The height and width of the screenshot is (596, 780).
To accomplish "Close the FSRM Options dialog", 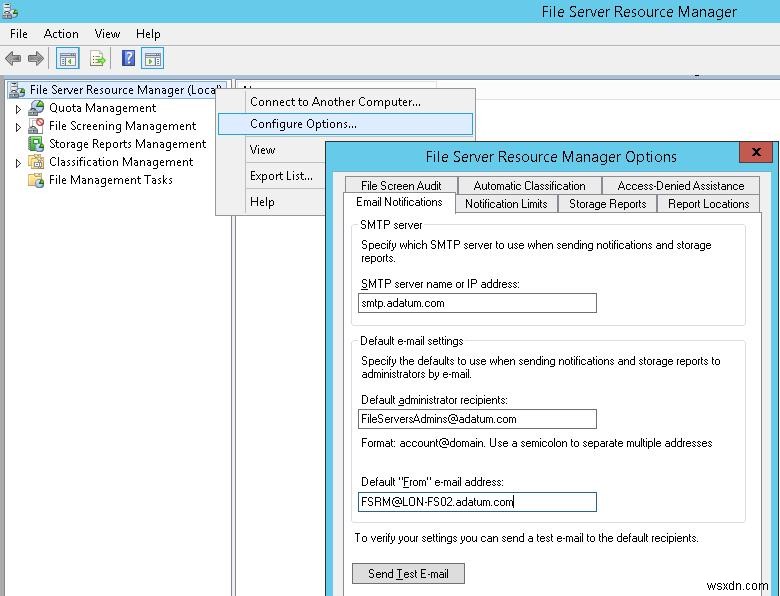I will [x=756, y=152].
